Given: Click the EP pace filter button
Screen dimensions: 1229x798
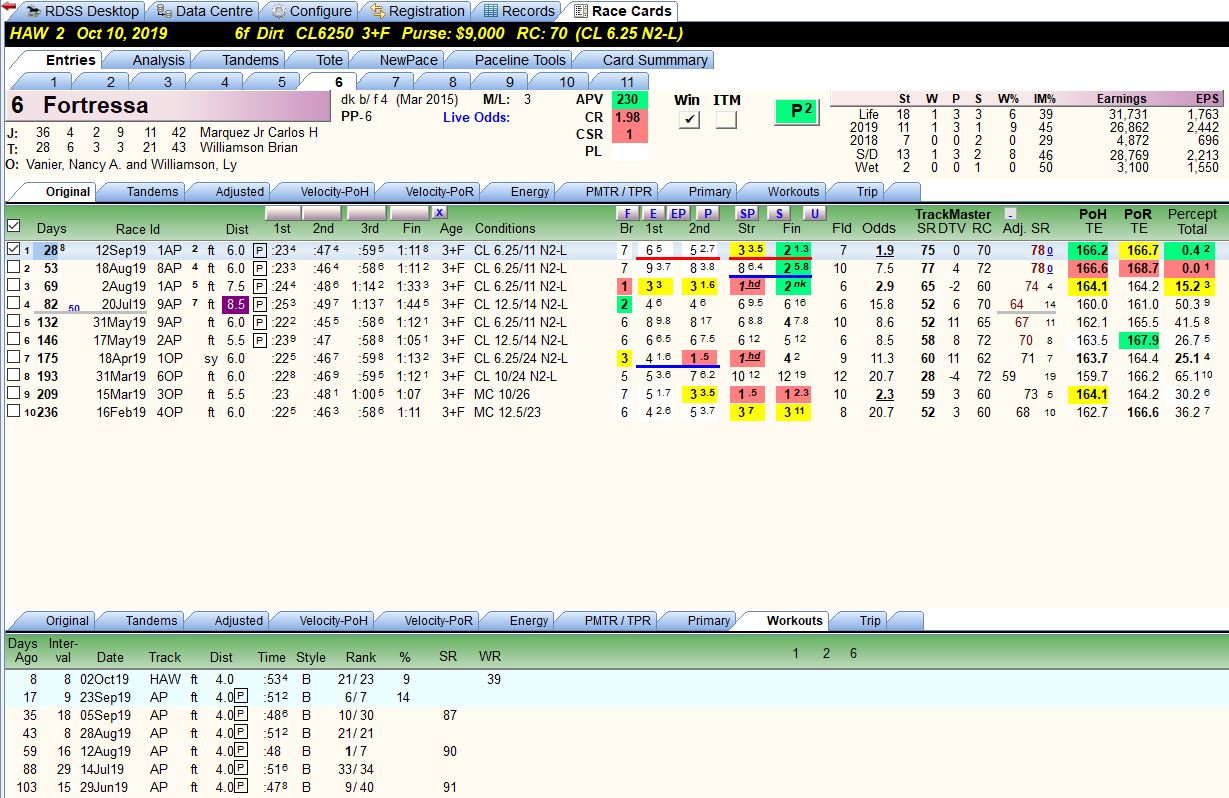Looking at the screenshot, I should coord(678,213).
